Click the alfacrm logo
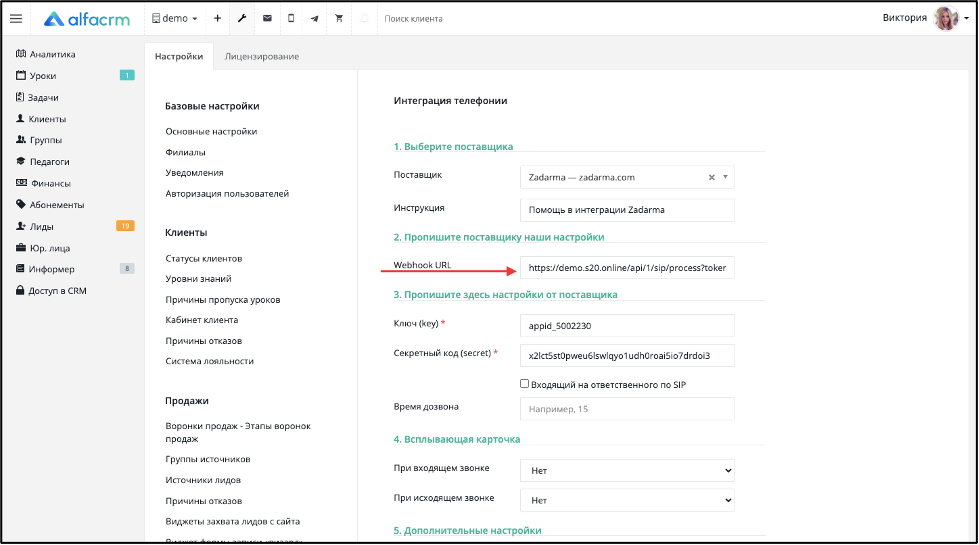The image size is (979, 545). point(87,19)
